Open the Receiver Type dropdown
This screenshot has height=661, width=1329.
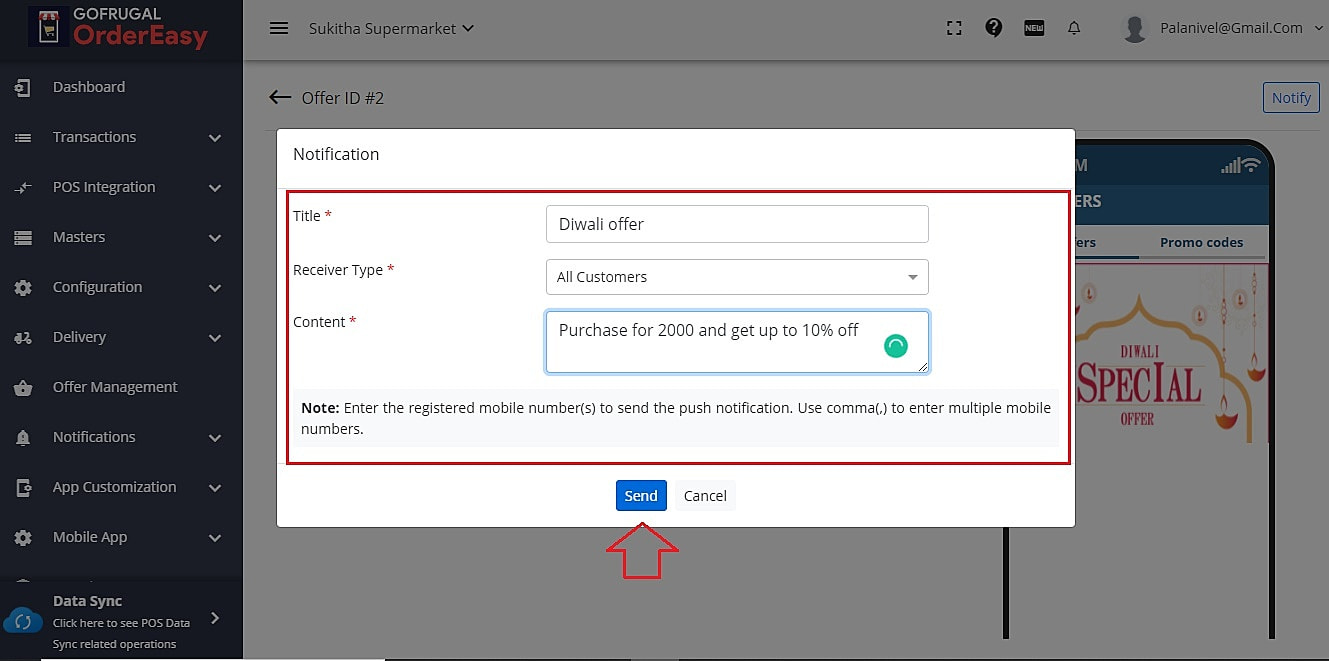737,277
